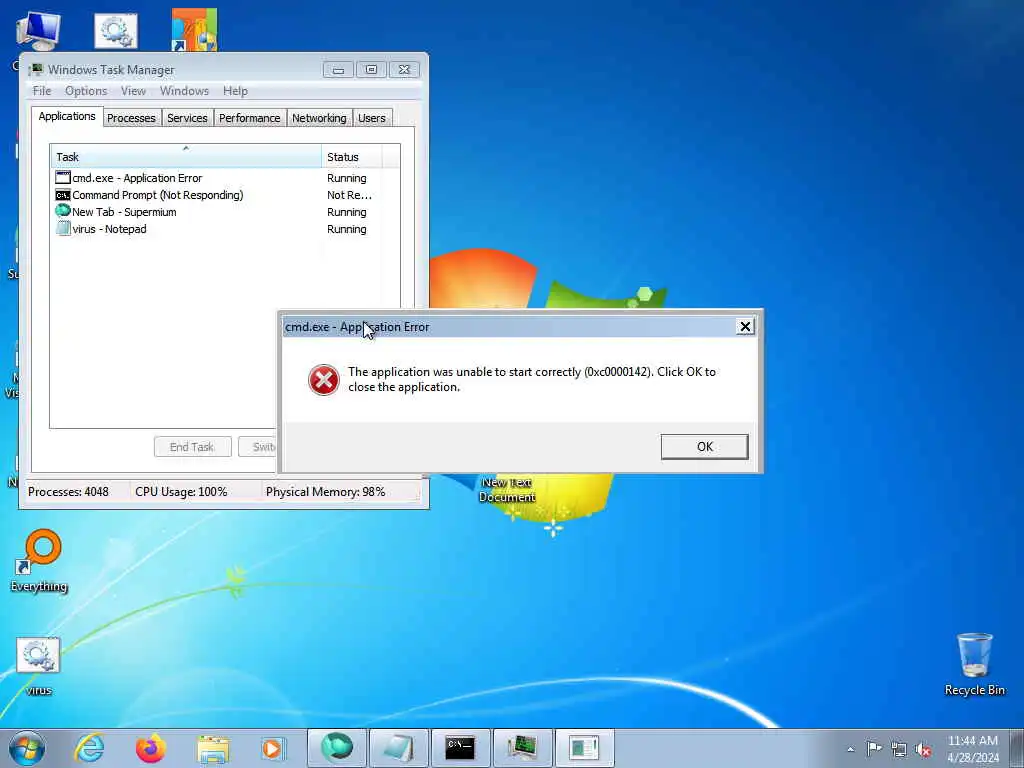Open the Action Center flag icon
The width and height of the screenshot is (1024, 768).
[874, 748]
